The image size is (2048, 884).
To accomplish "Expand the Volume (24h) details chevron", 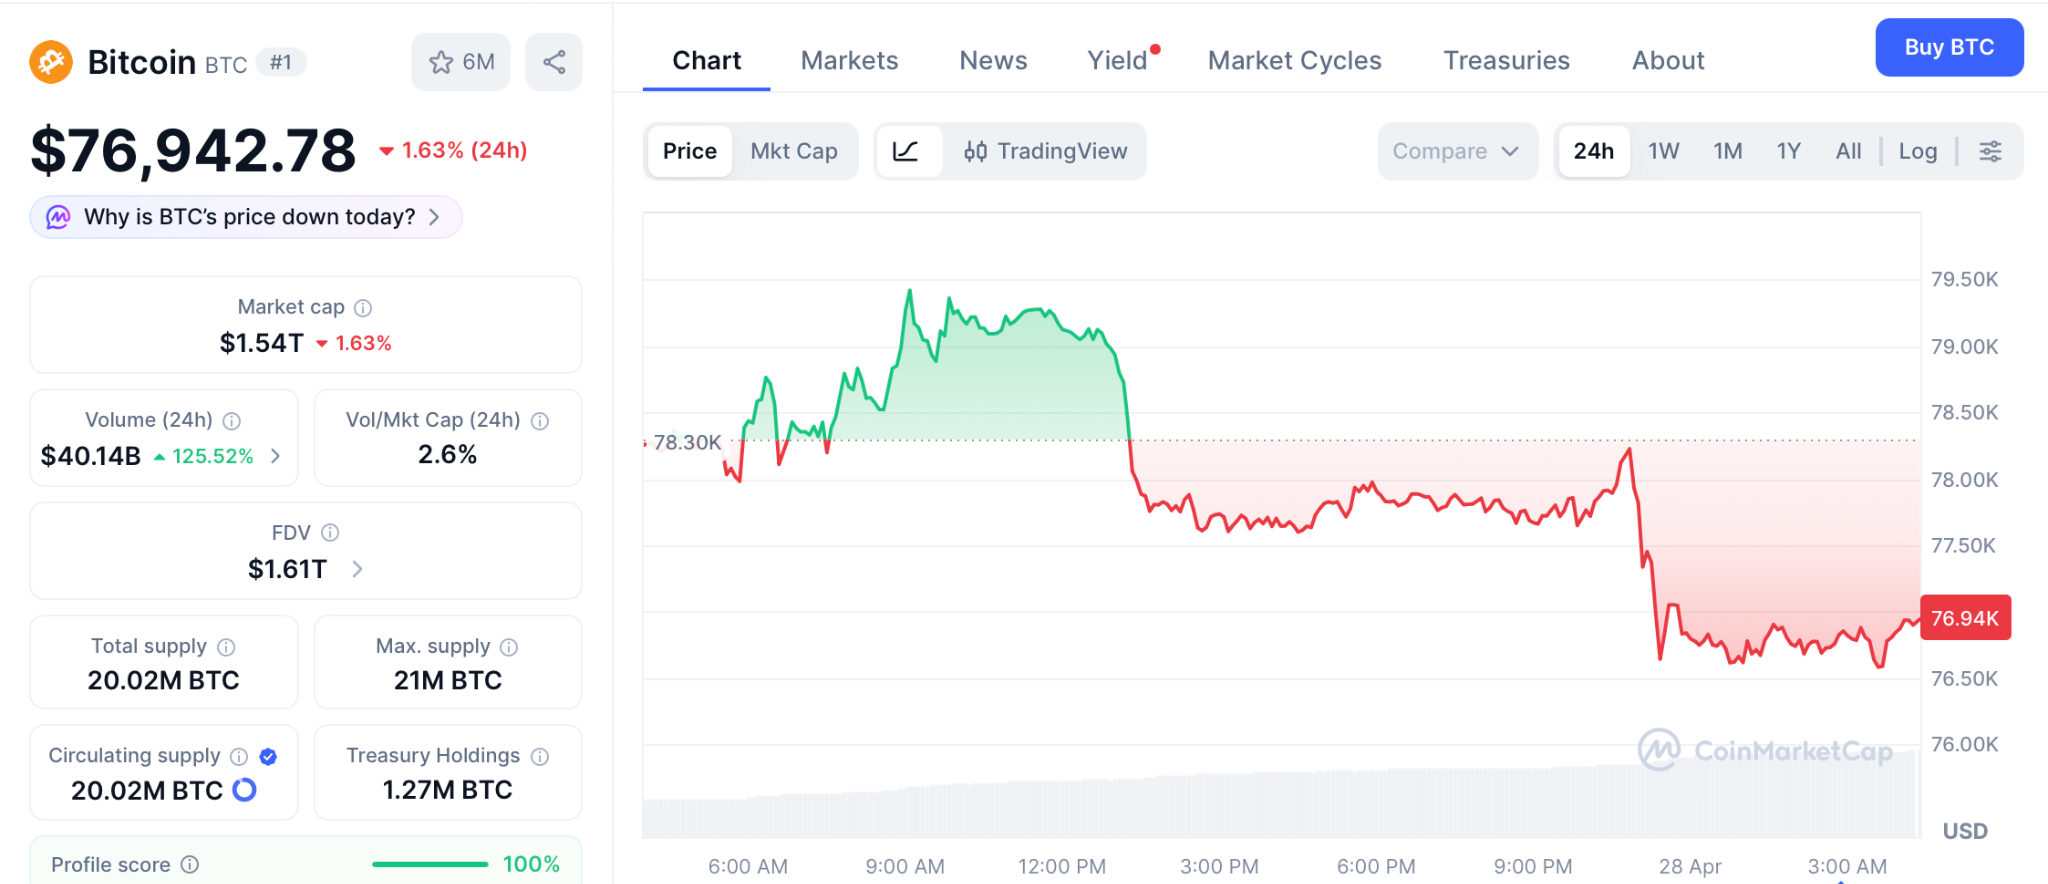I will coord(276,456).
